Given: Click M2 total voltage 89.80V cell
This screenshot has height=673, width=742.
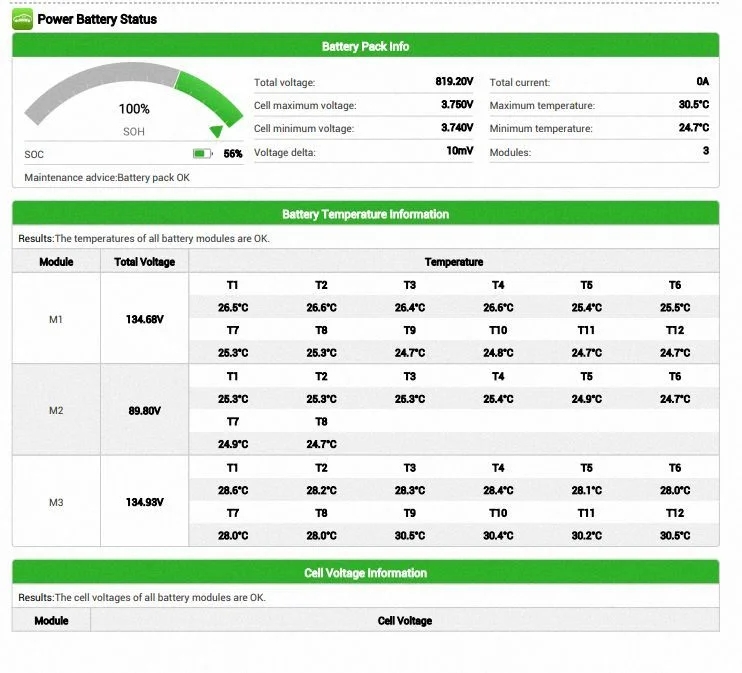Looking at the screenshot, I should coord(144,410).
